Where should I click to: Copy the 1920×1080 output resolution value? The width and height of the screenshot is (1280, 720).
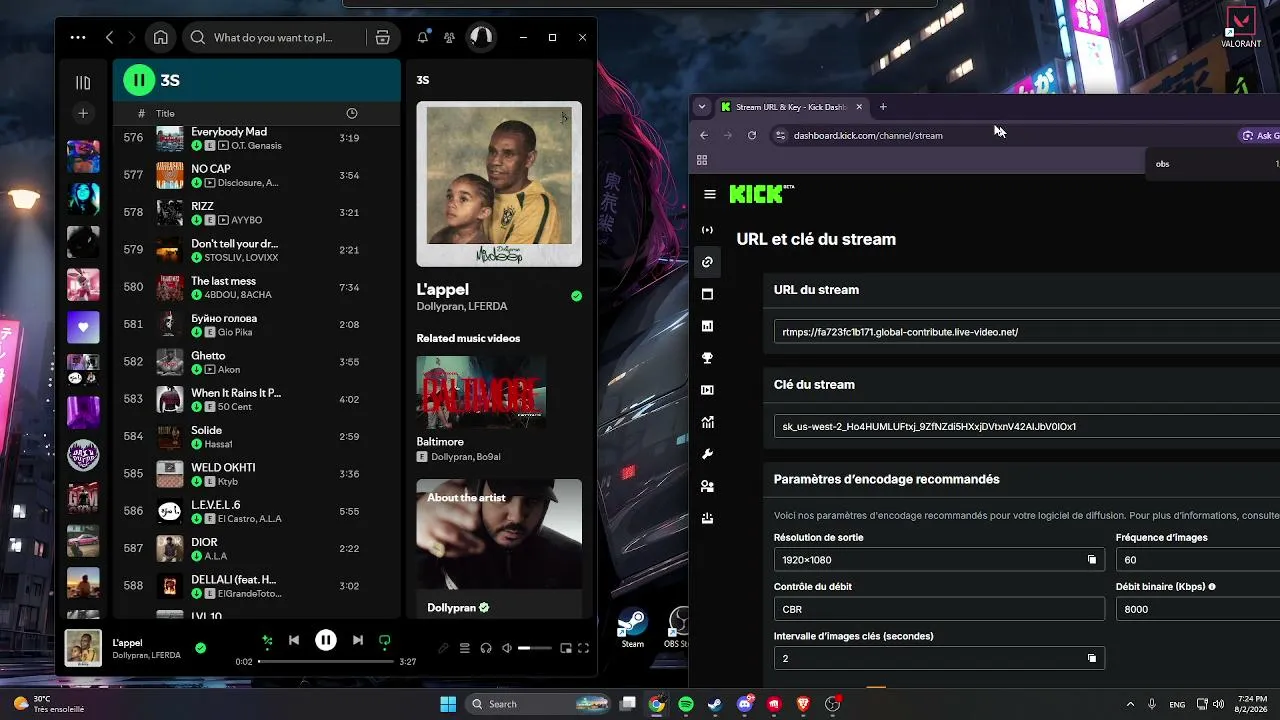click(x=1092, y=560)
